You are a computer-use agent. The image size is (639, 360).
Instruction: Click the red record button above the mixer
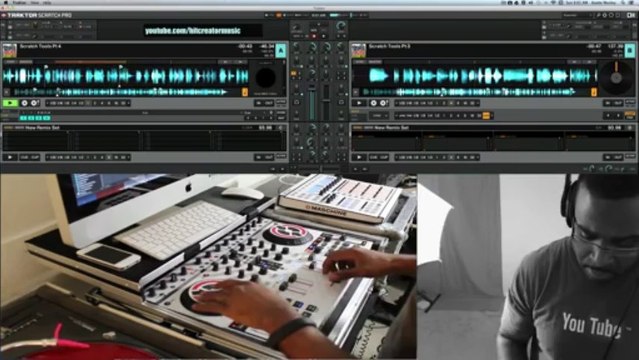[x=314, y=36]
